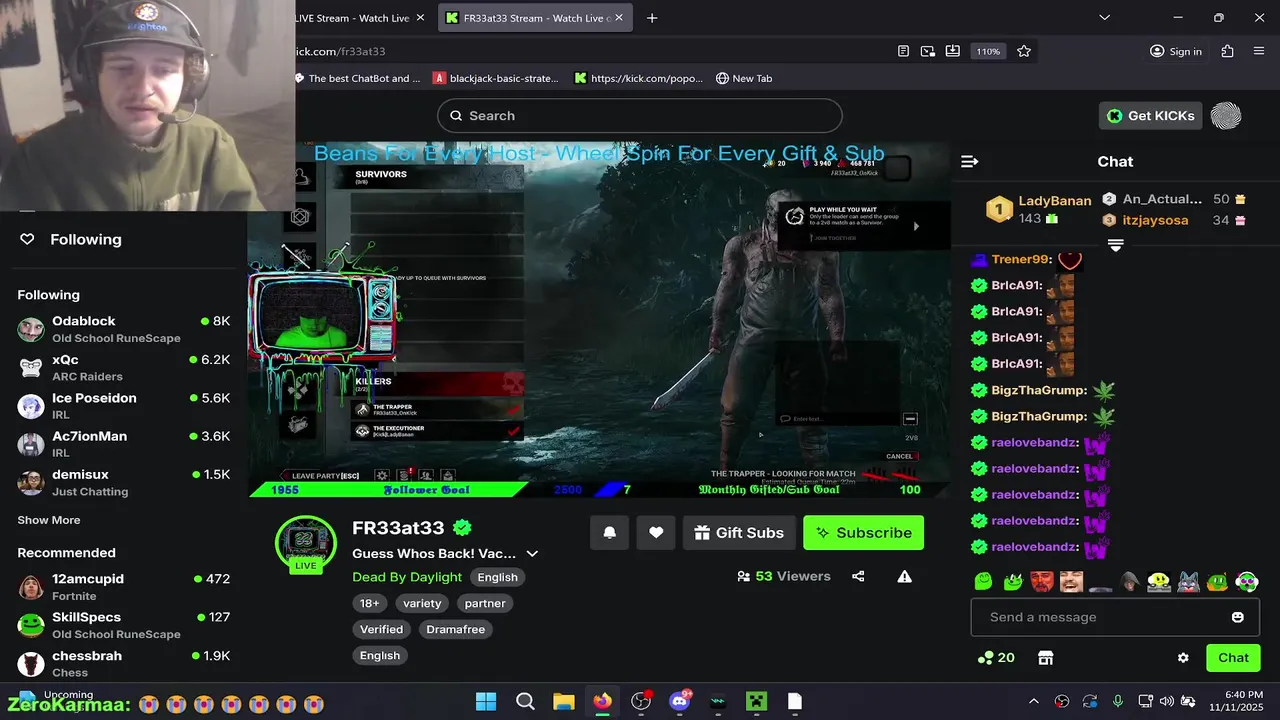This screenshot has height=720, width=1280.
Task: Open demisux channel in sidebar
Action: pos(124,482)
